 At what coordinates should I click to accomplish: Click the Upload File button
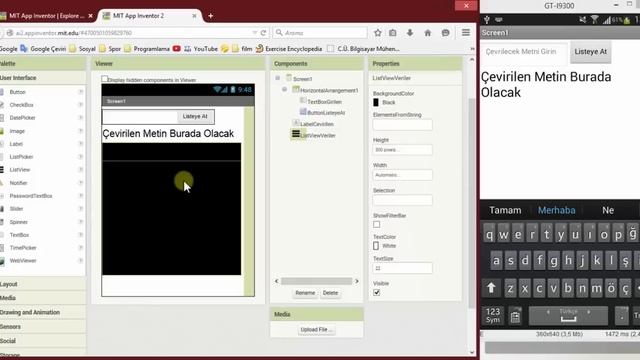pyautogui.click(x=316, y=329)
